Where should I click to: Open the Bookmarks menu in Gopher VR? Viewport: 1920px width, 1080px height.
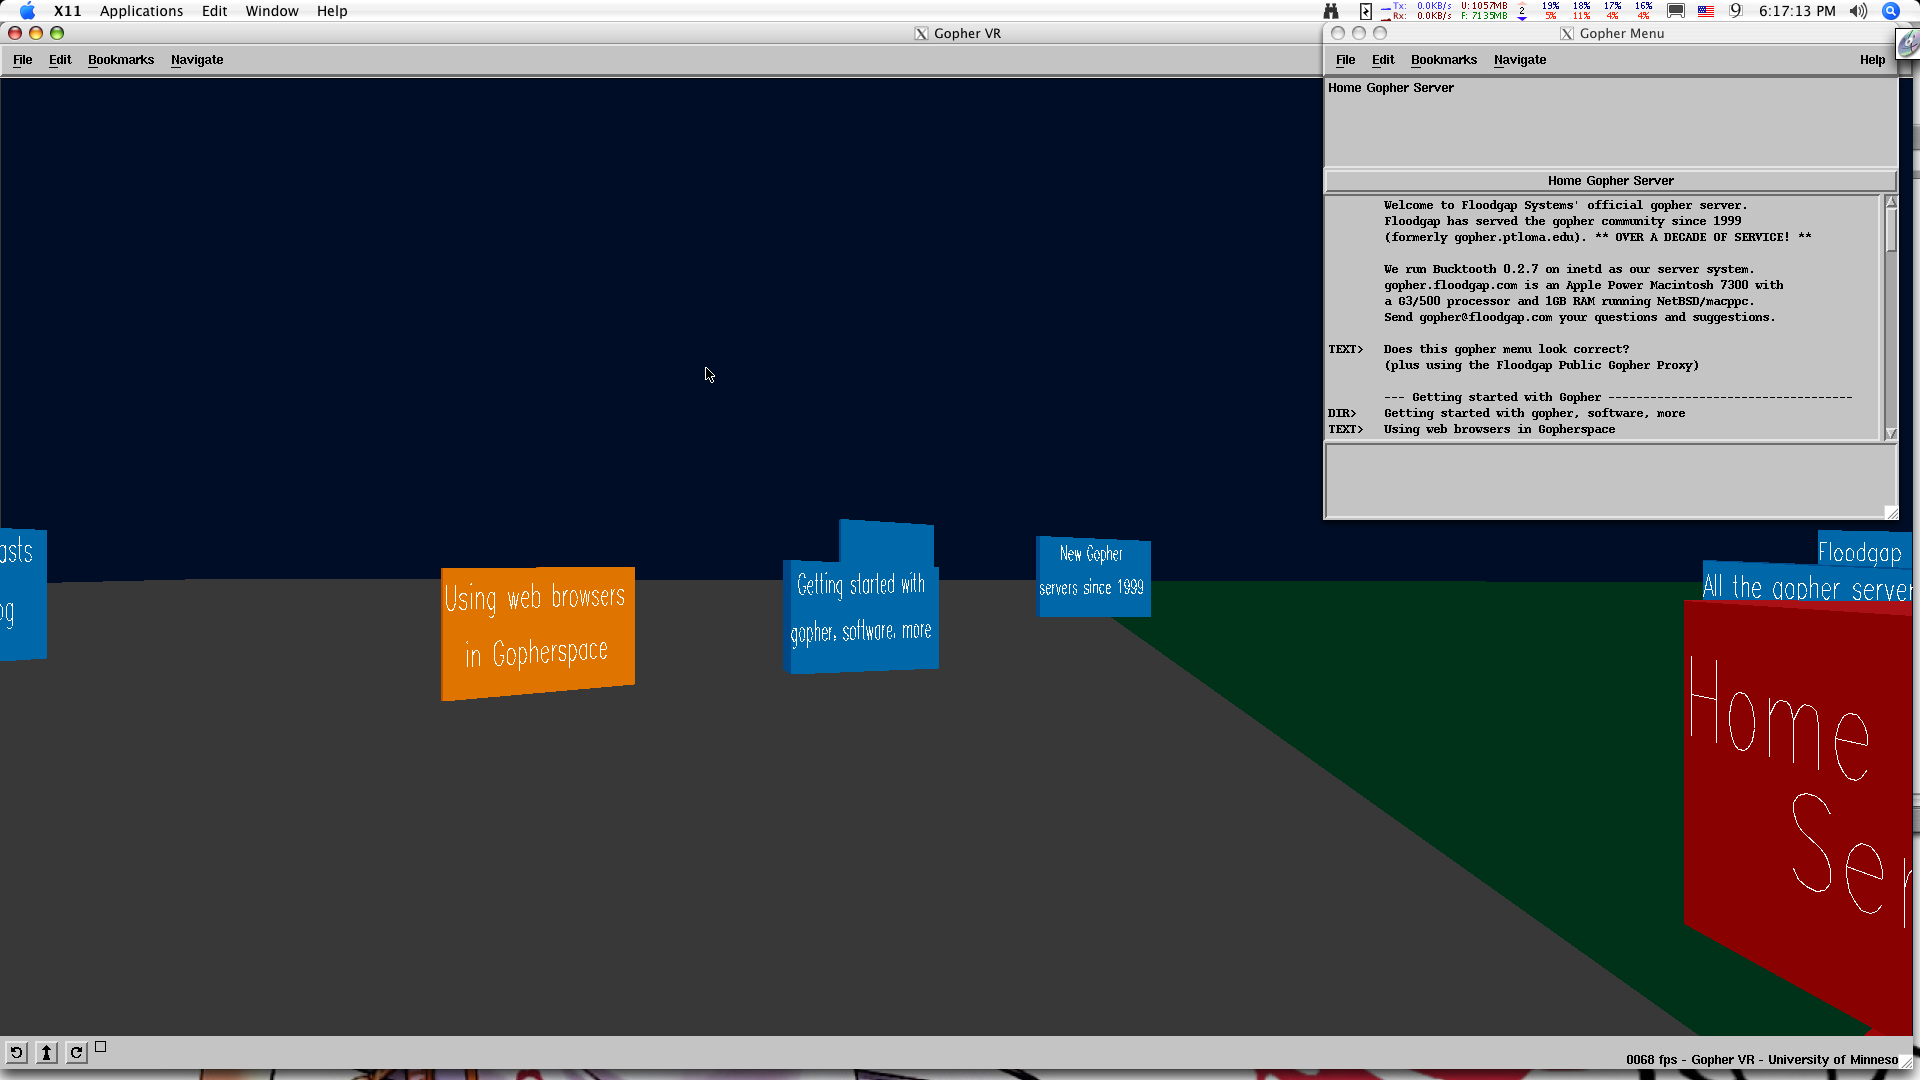coord(121,60)
